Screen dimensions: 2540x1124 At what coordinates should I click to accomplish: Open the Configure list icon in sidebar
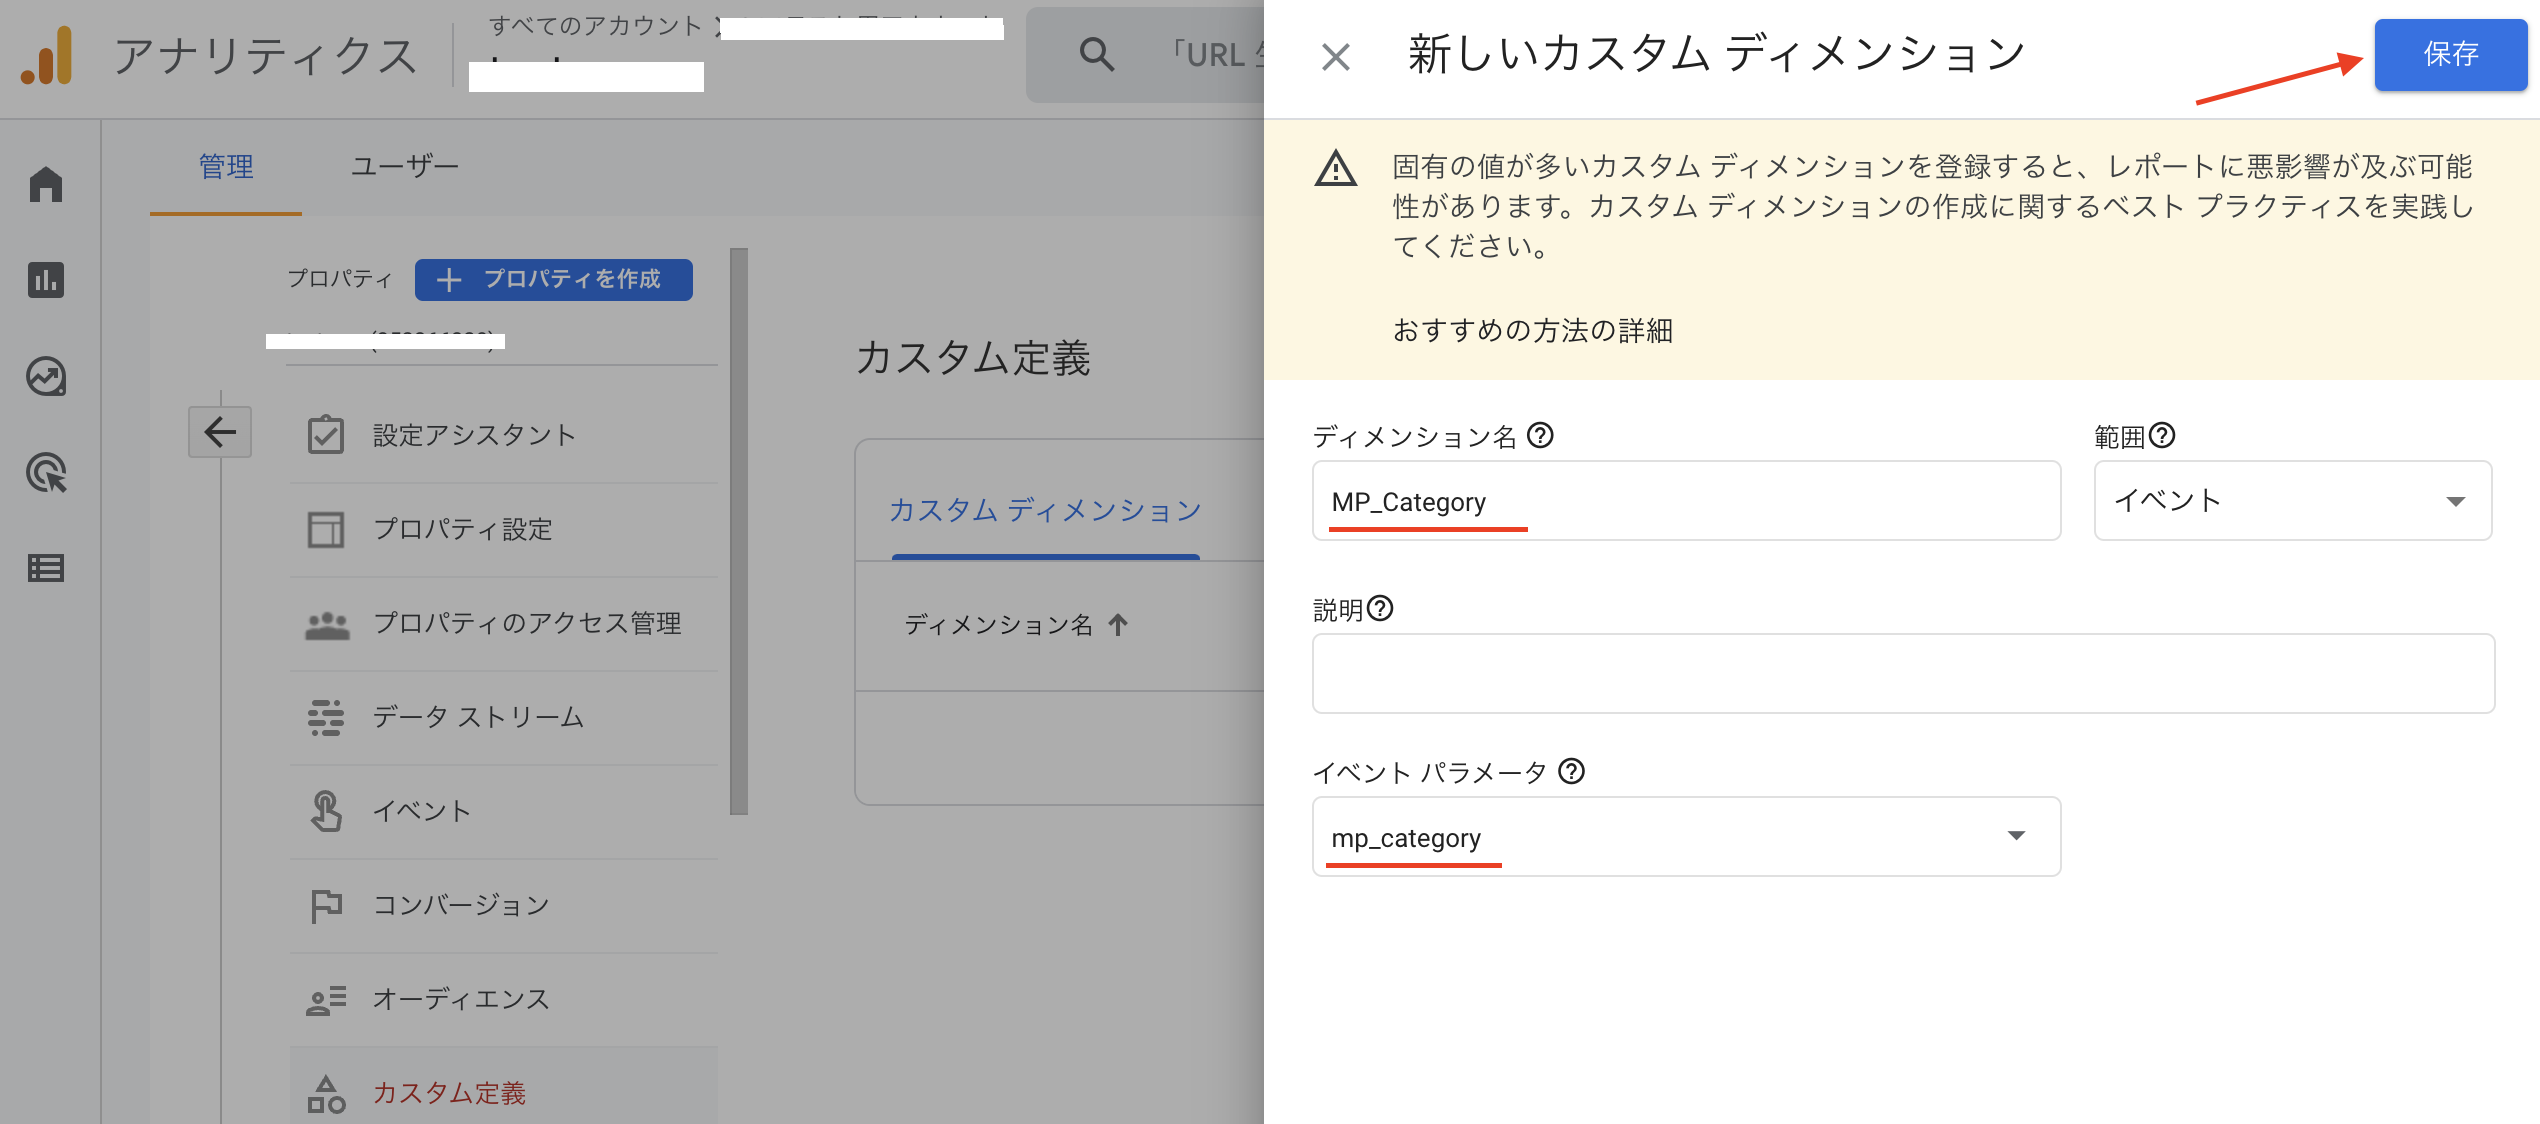point(46,568)
